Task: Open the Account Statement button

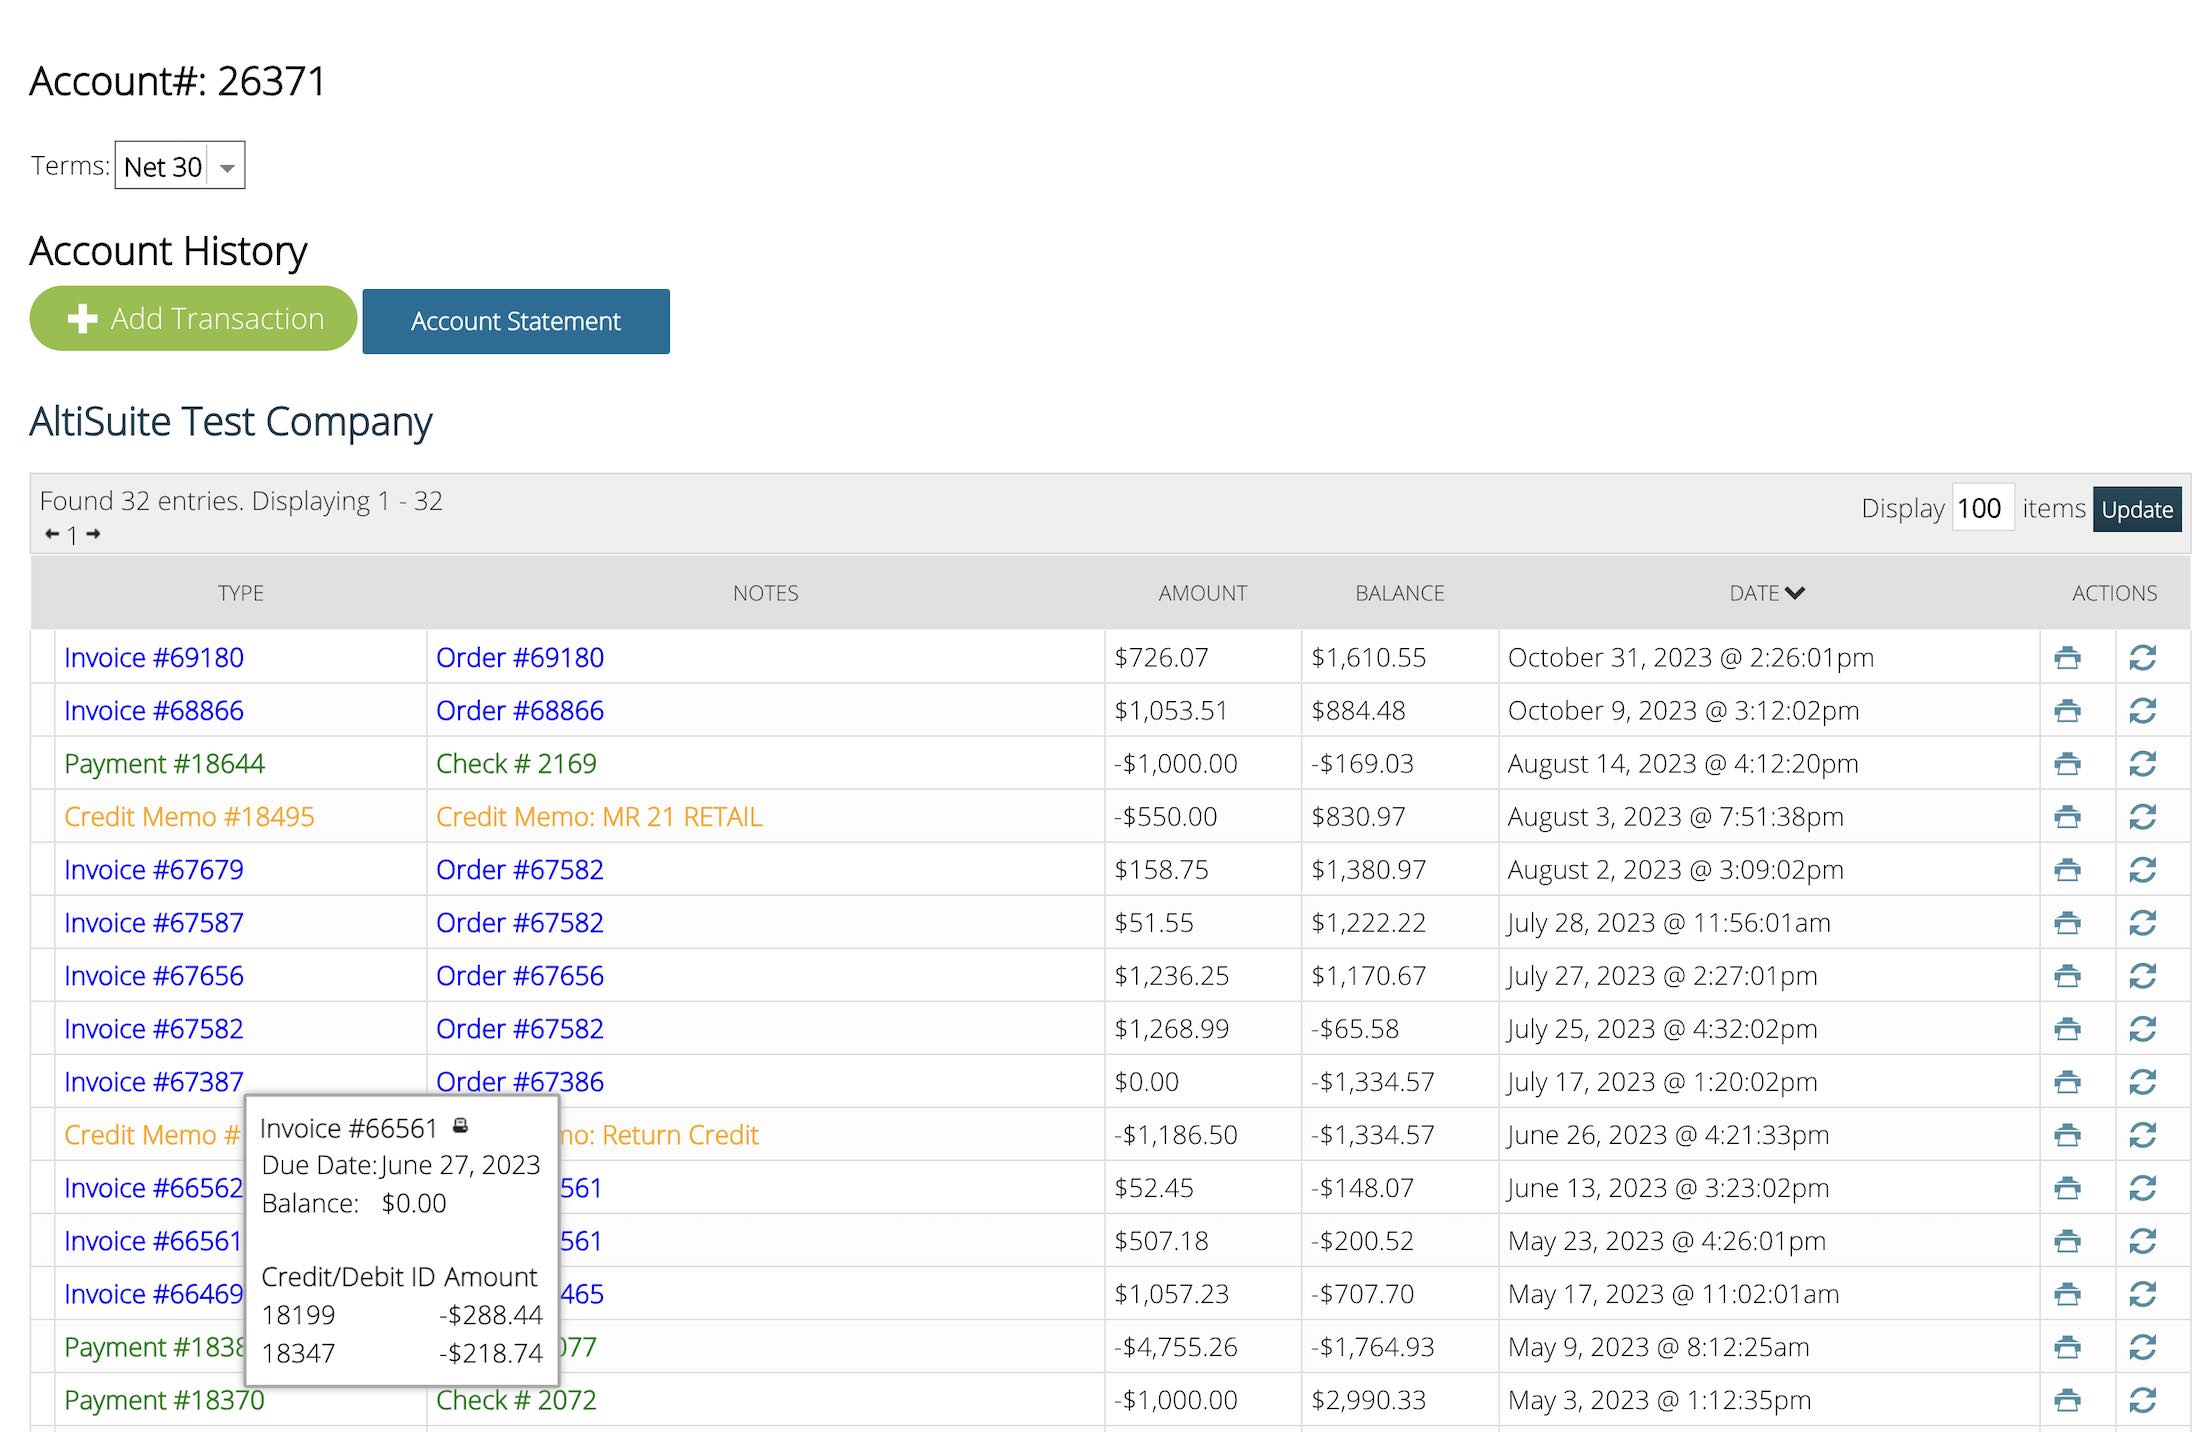Action: pos(515,321)
